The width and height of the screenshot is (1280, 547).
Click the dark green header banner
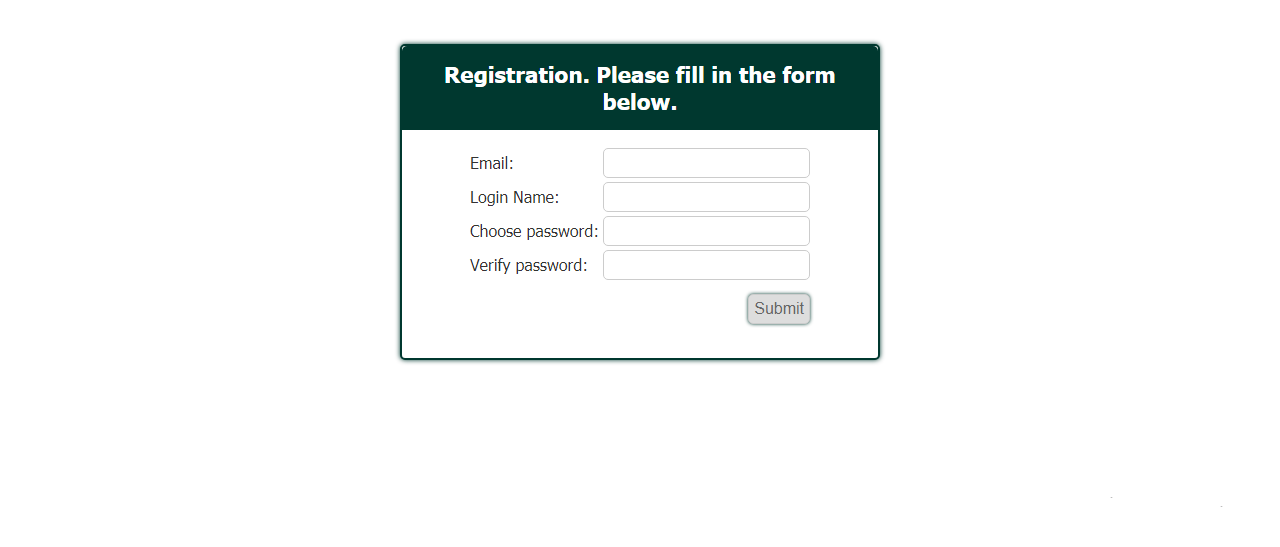click(640, 88)
